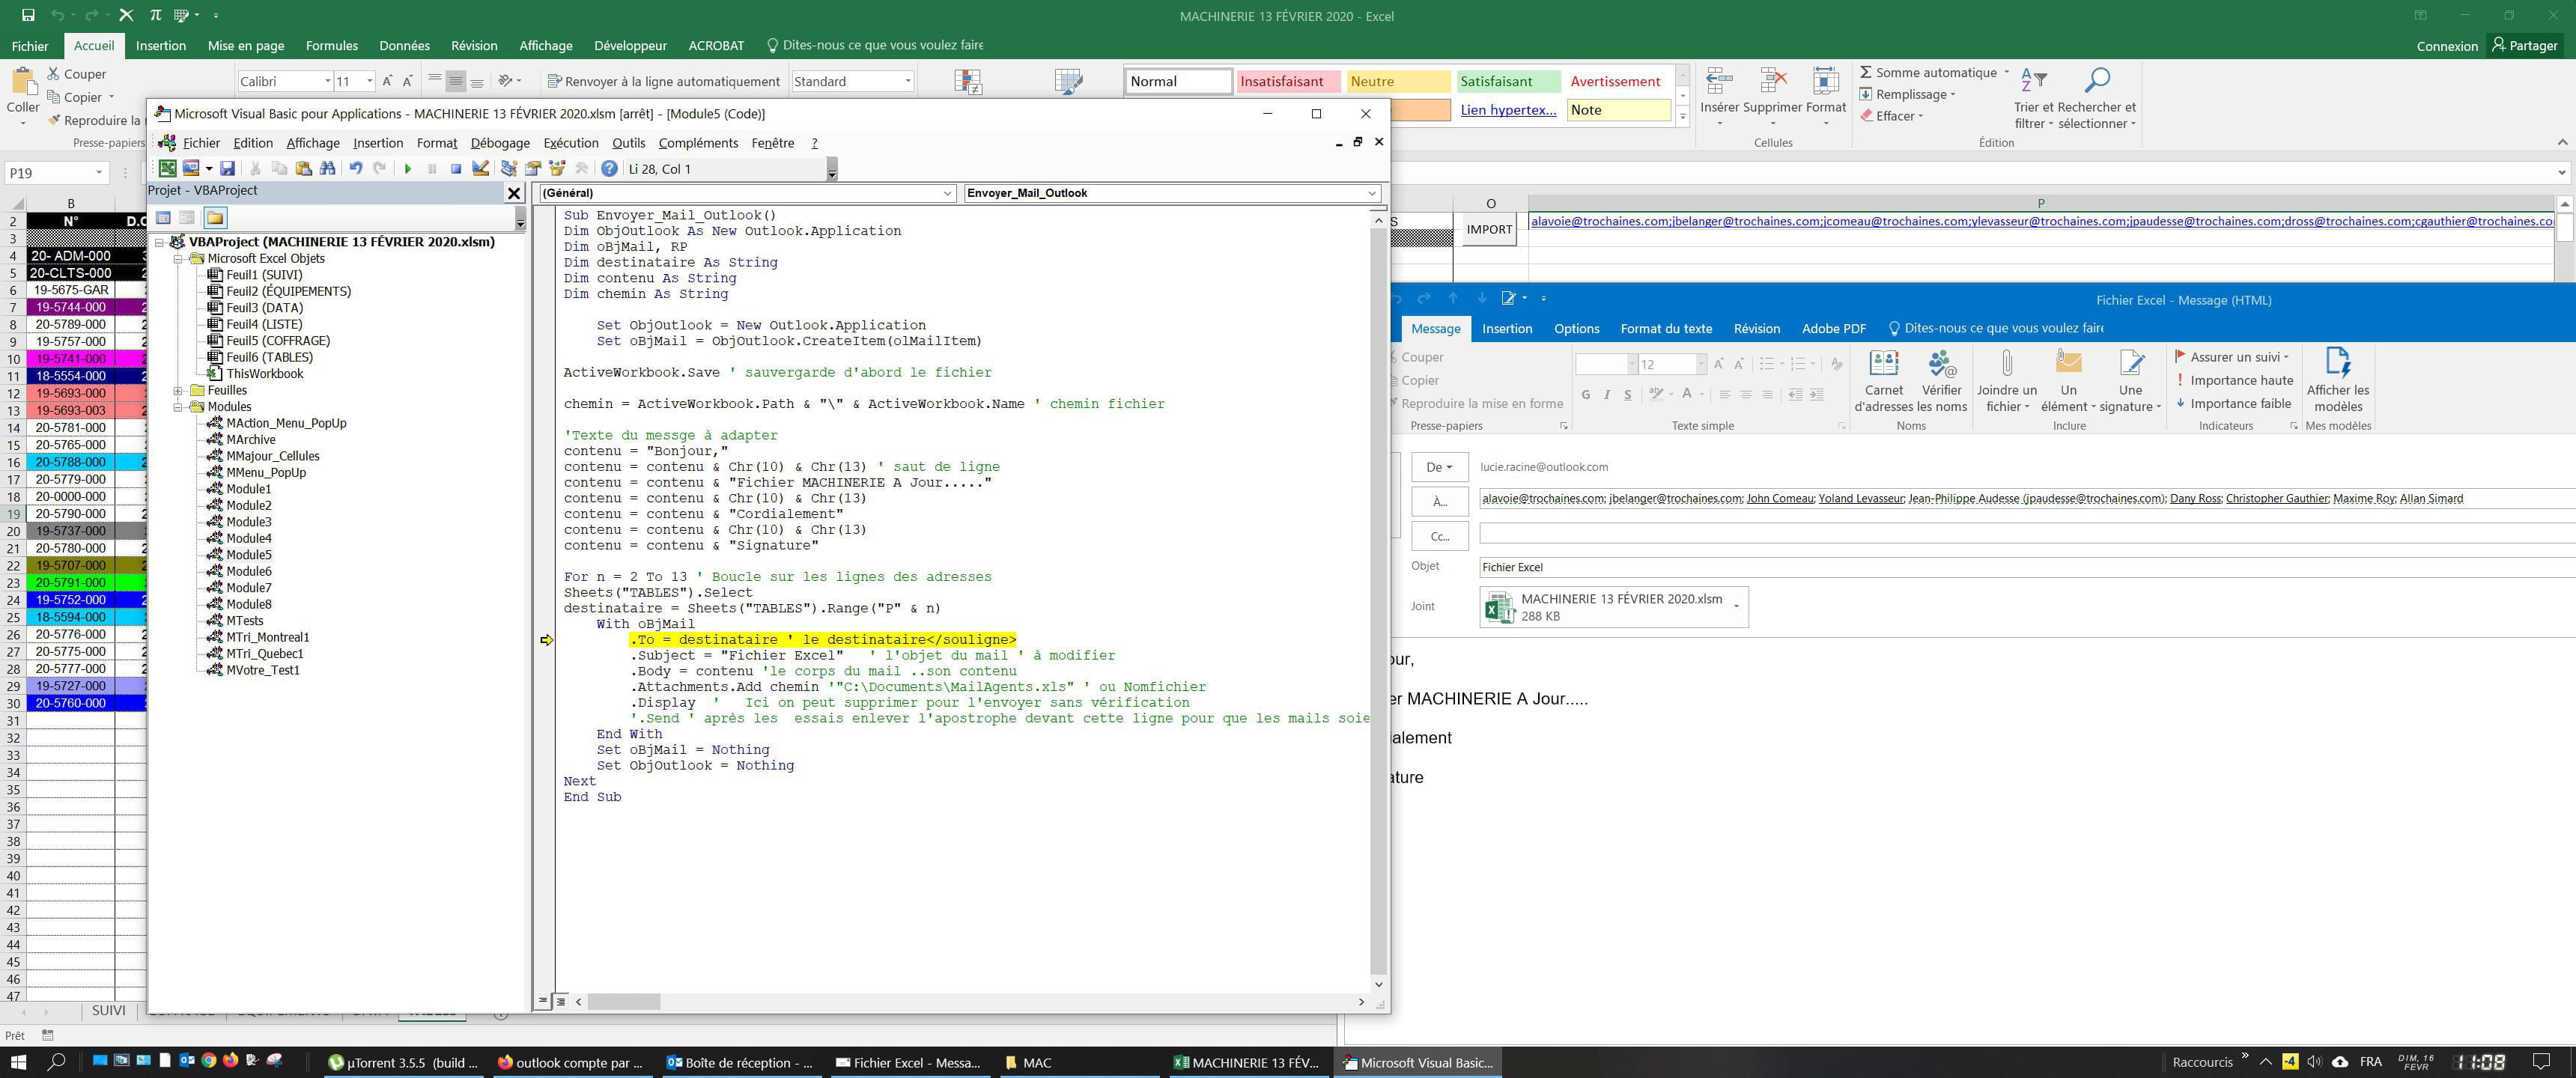Viewport: 2576px width, 1078px height.
Task: Toggle bold (G) in Outlook message ribbon
Action: coord(1586,394)
